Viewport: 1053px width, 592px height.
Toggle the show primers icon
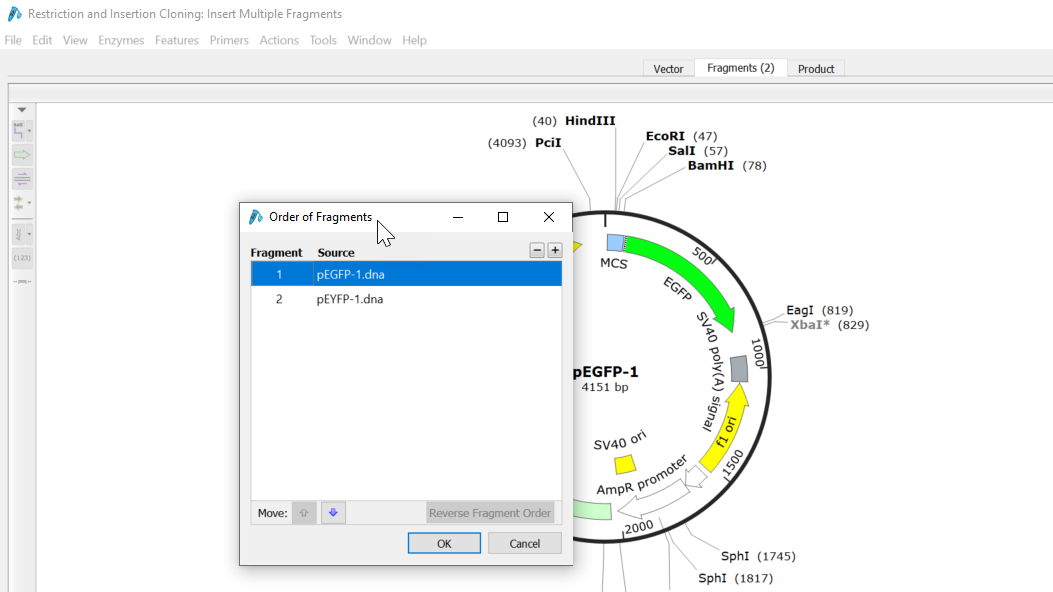[21, 179]
